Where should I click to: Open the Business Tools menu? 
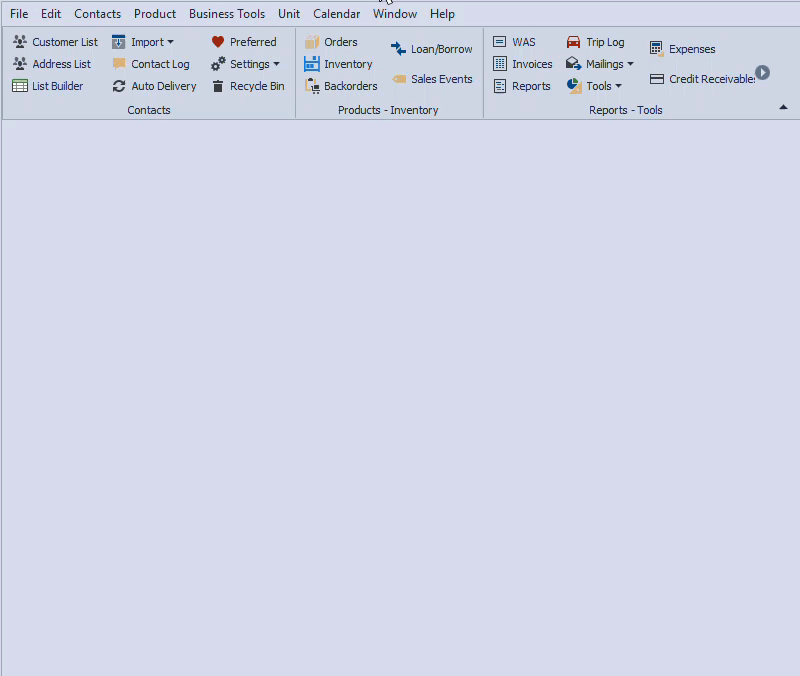[x=227, y=13]
